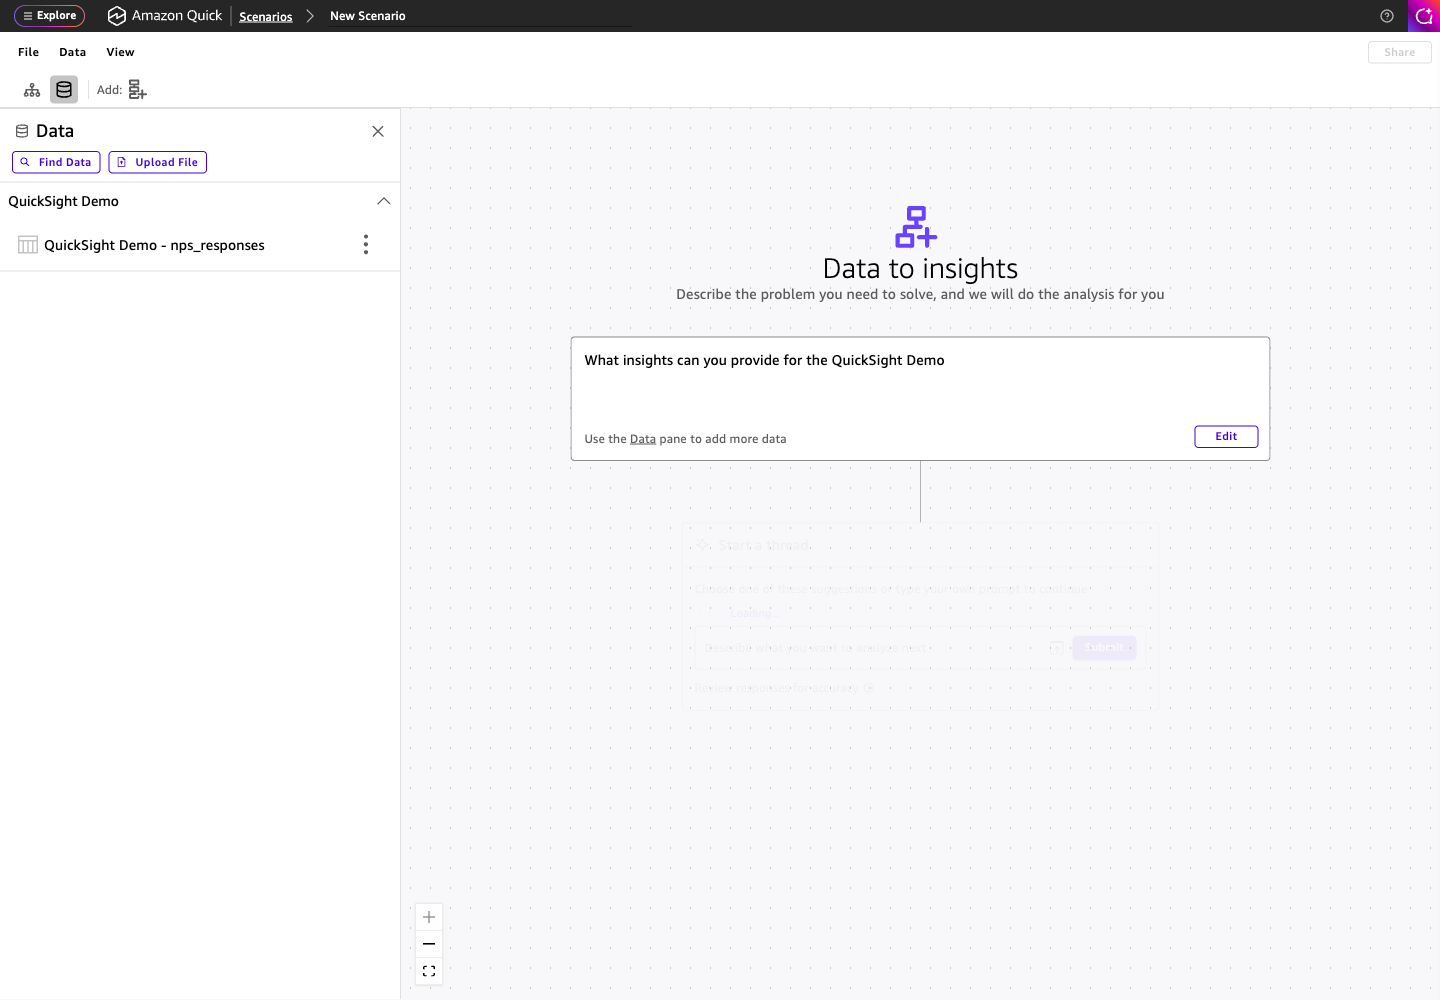This screenshot has height=1000, width=1440.
Task: Click the Share button
Action: click(x=1399, y=52)
